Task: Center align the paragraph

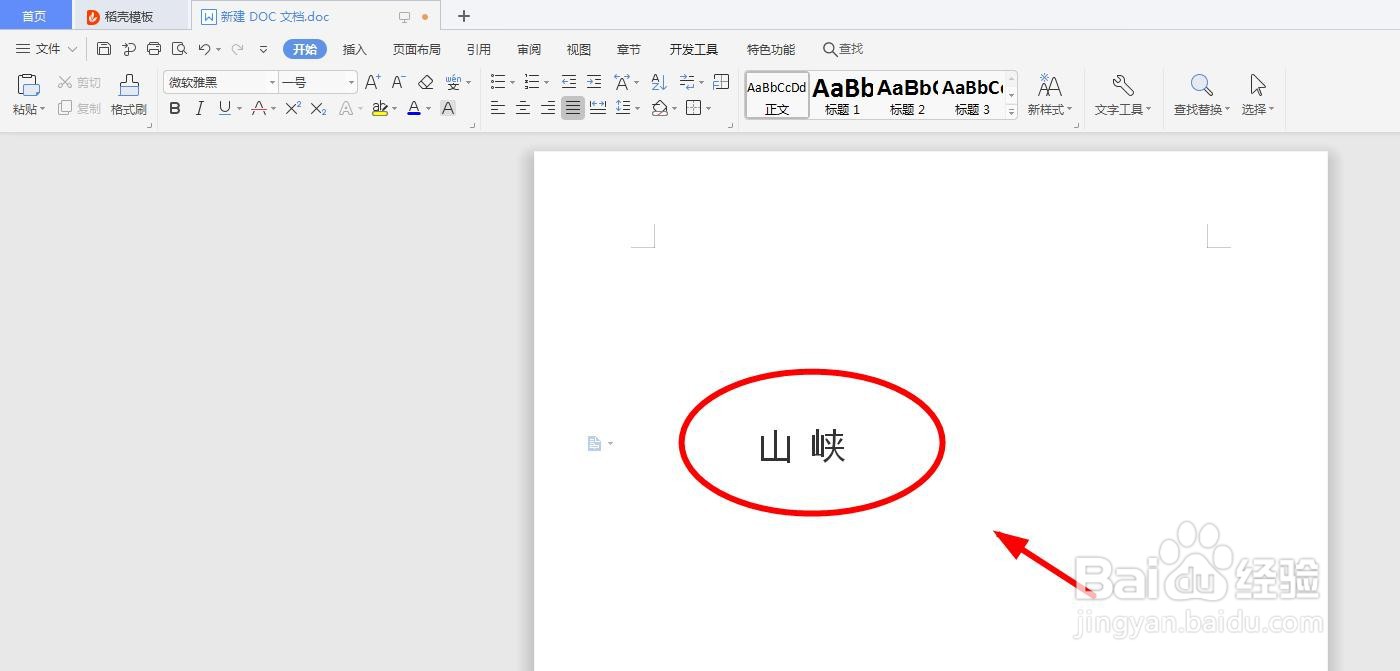Action: click(522, 108)
